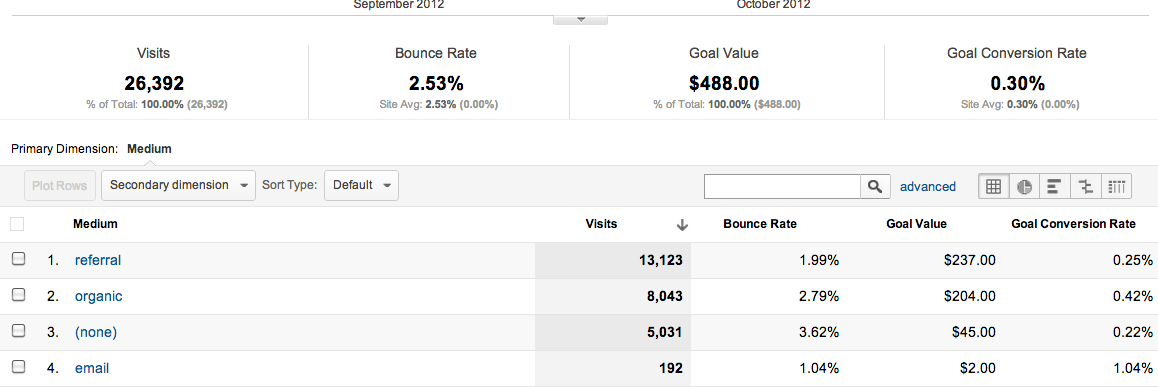Select the Medium primary dimension

point(149,148)
